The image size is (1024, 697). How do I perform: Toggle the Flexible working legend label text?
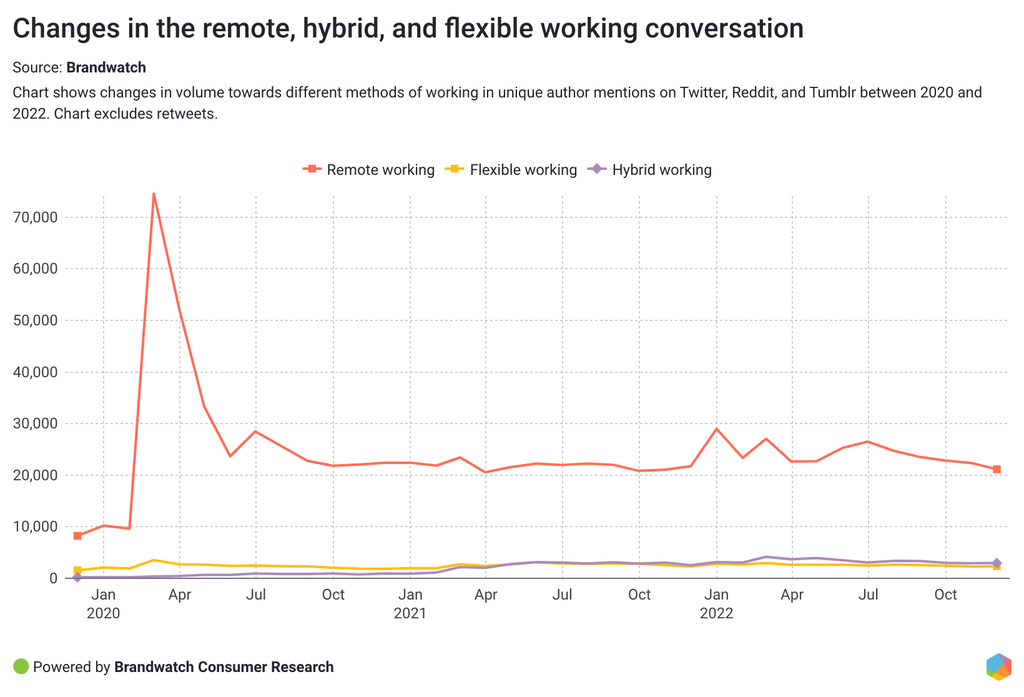click(x=523, y=170)
